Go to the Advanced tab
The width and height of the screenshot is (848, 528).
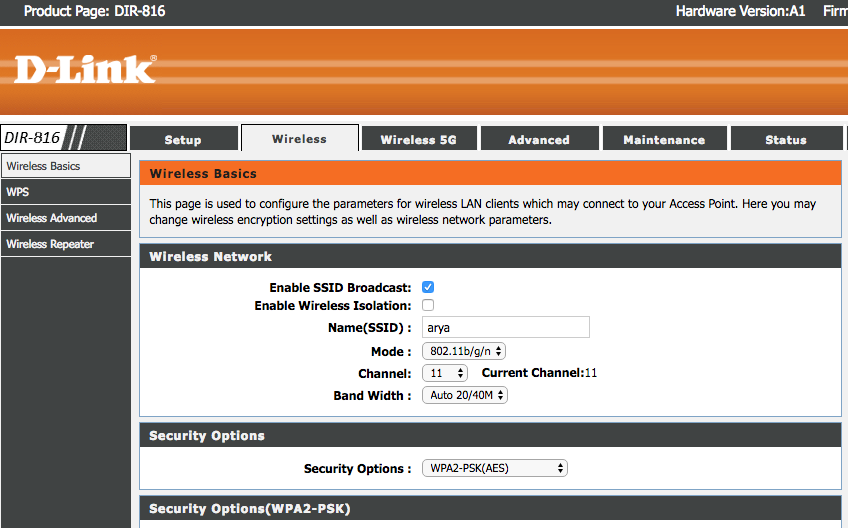pos(538,140)
